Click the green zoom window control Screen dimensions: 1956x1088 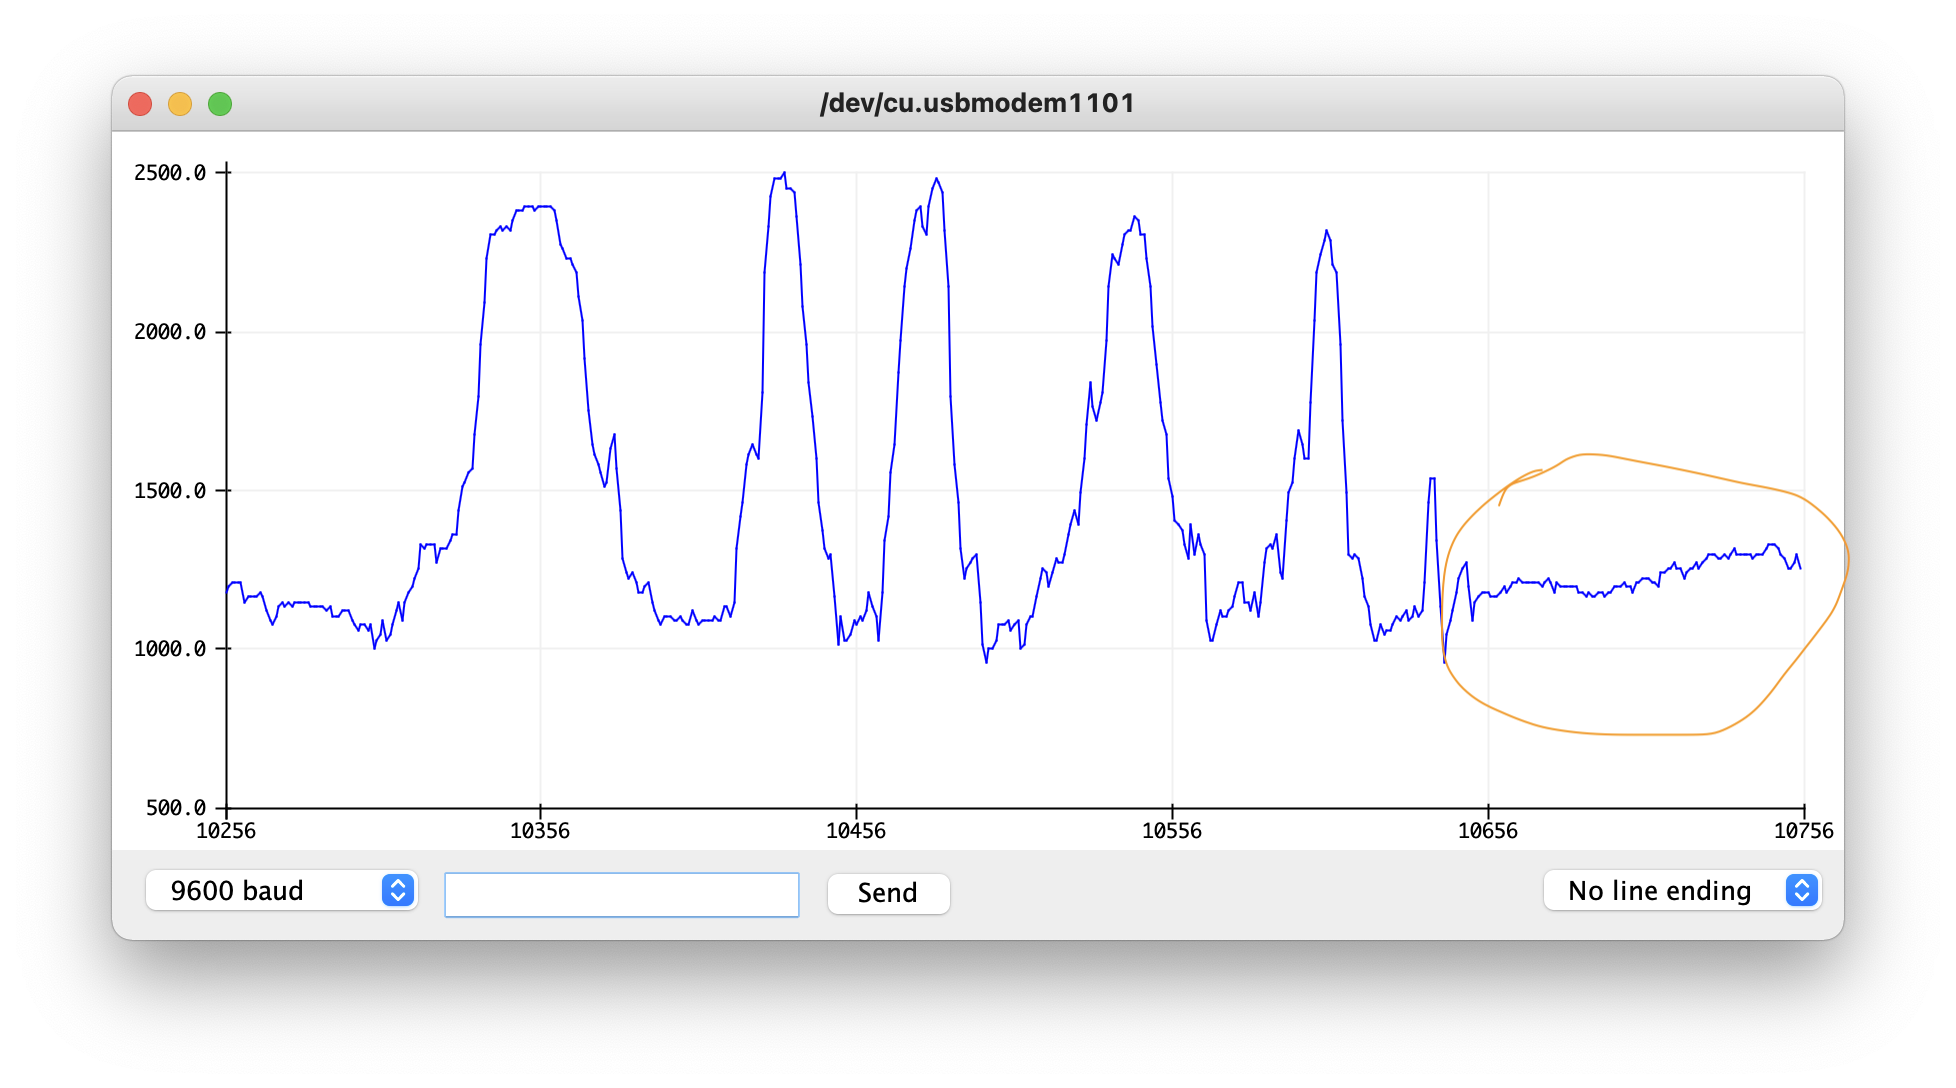tap(220, 103)
